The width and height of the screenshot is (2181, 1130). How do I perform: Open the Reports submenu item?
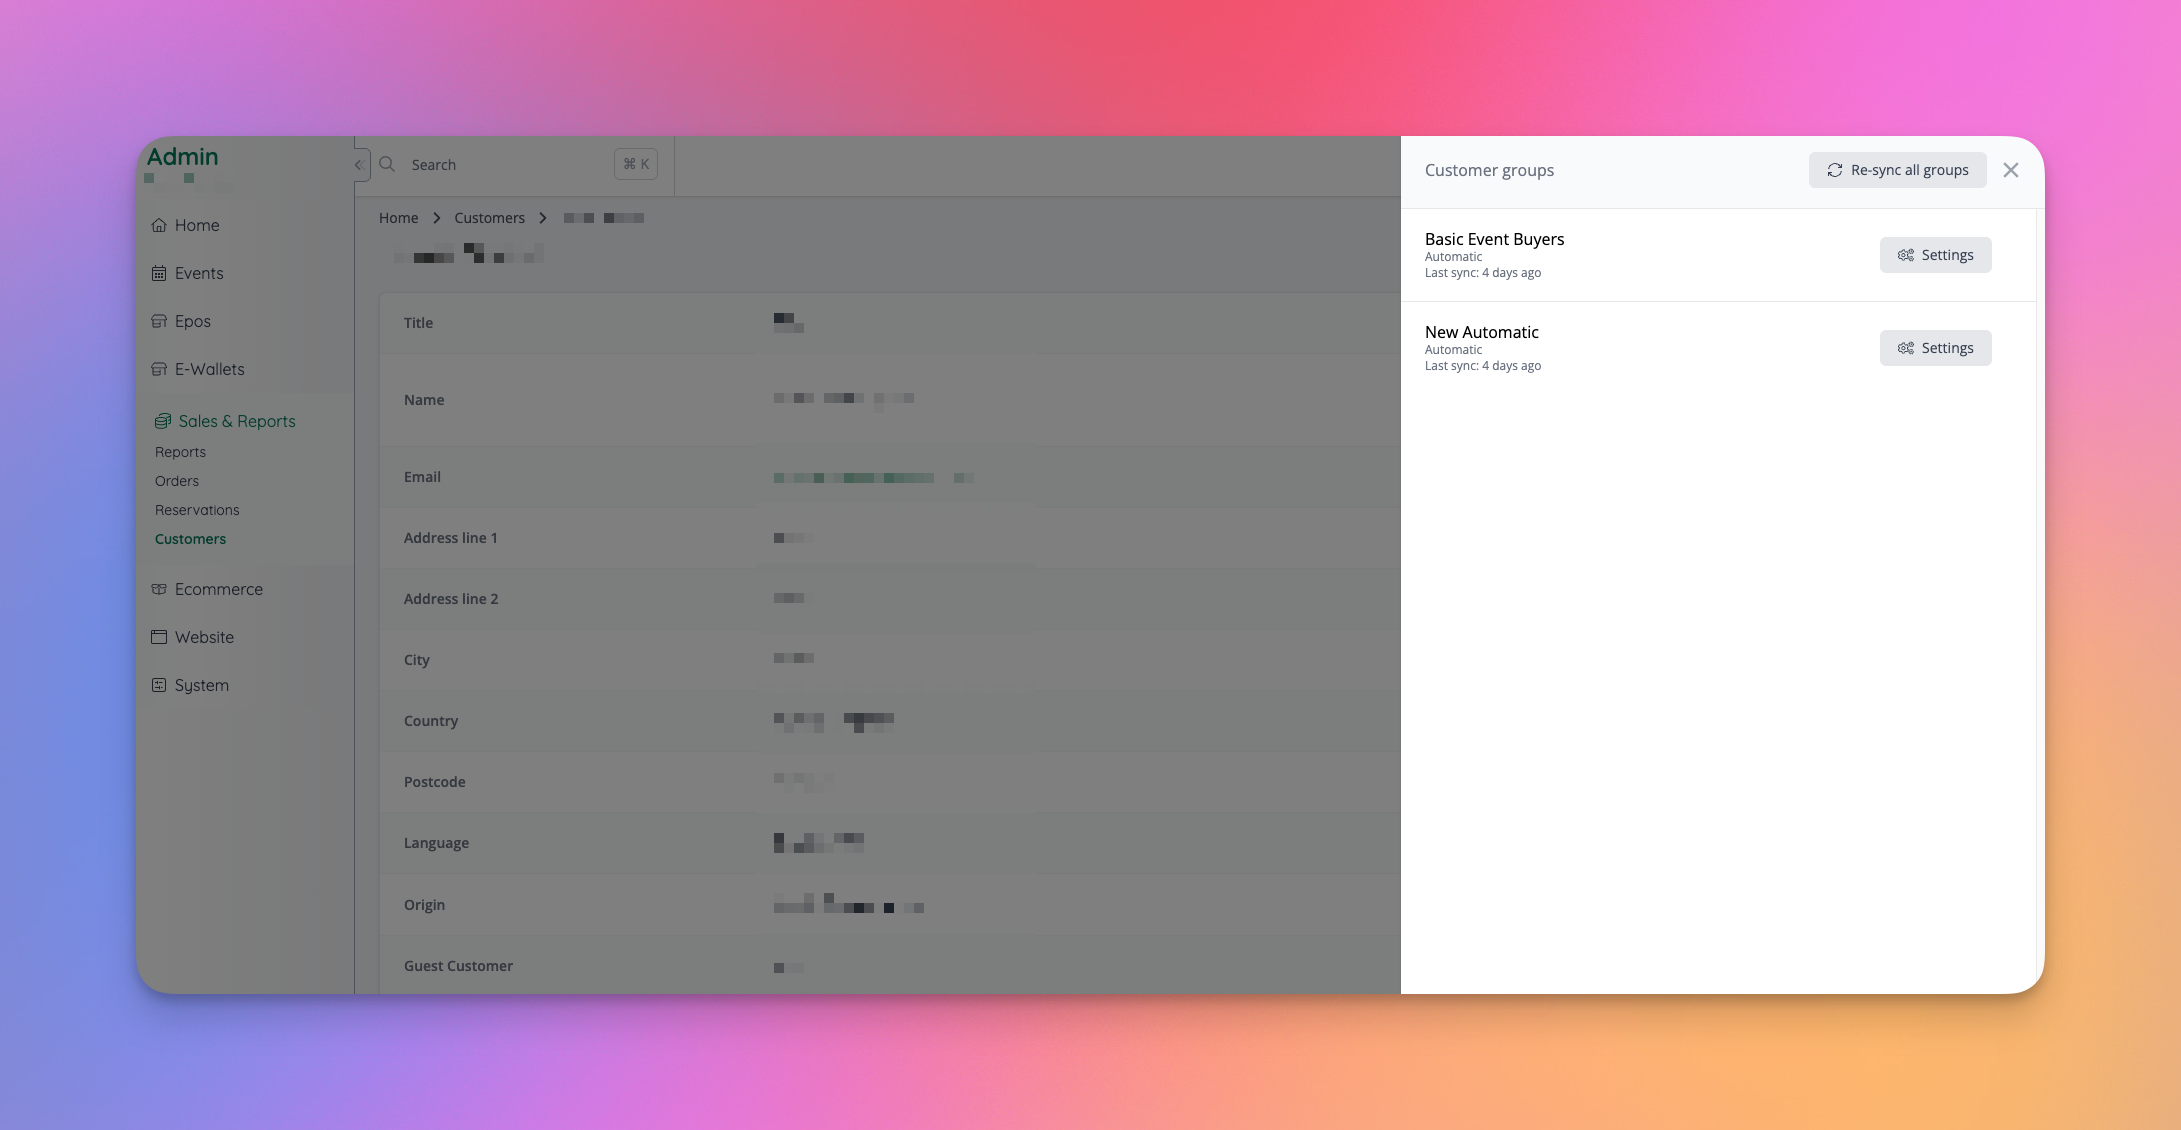180,452
